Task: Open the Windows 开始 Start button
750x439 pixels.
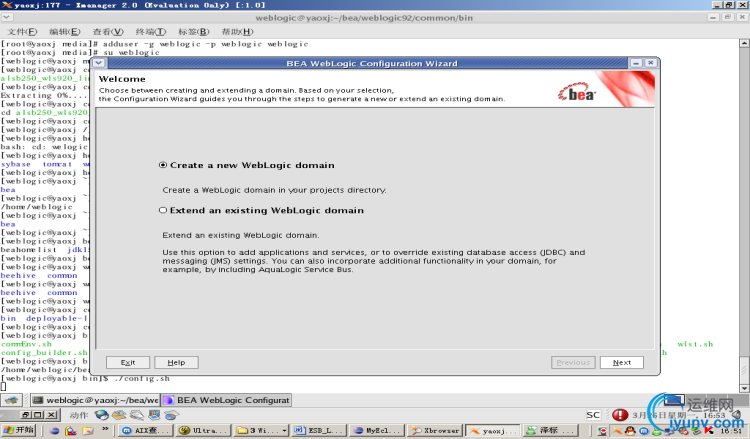Action: point(18,430)
